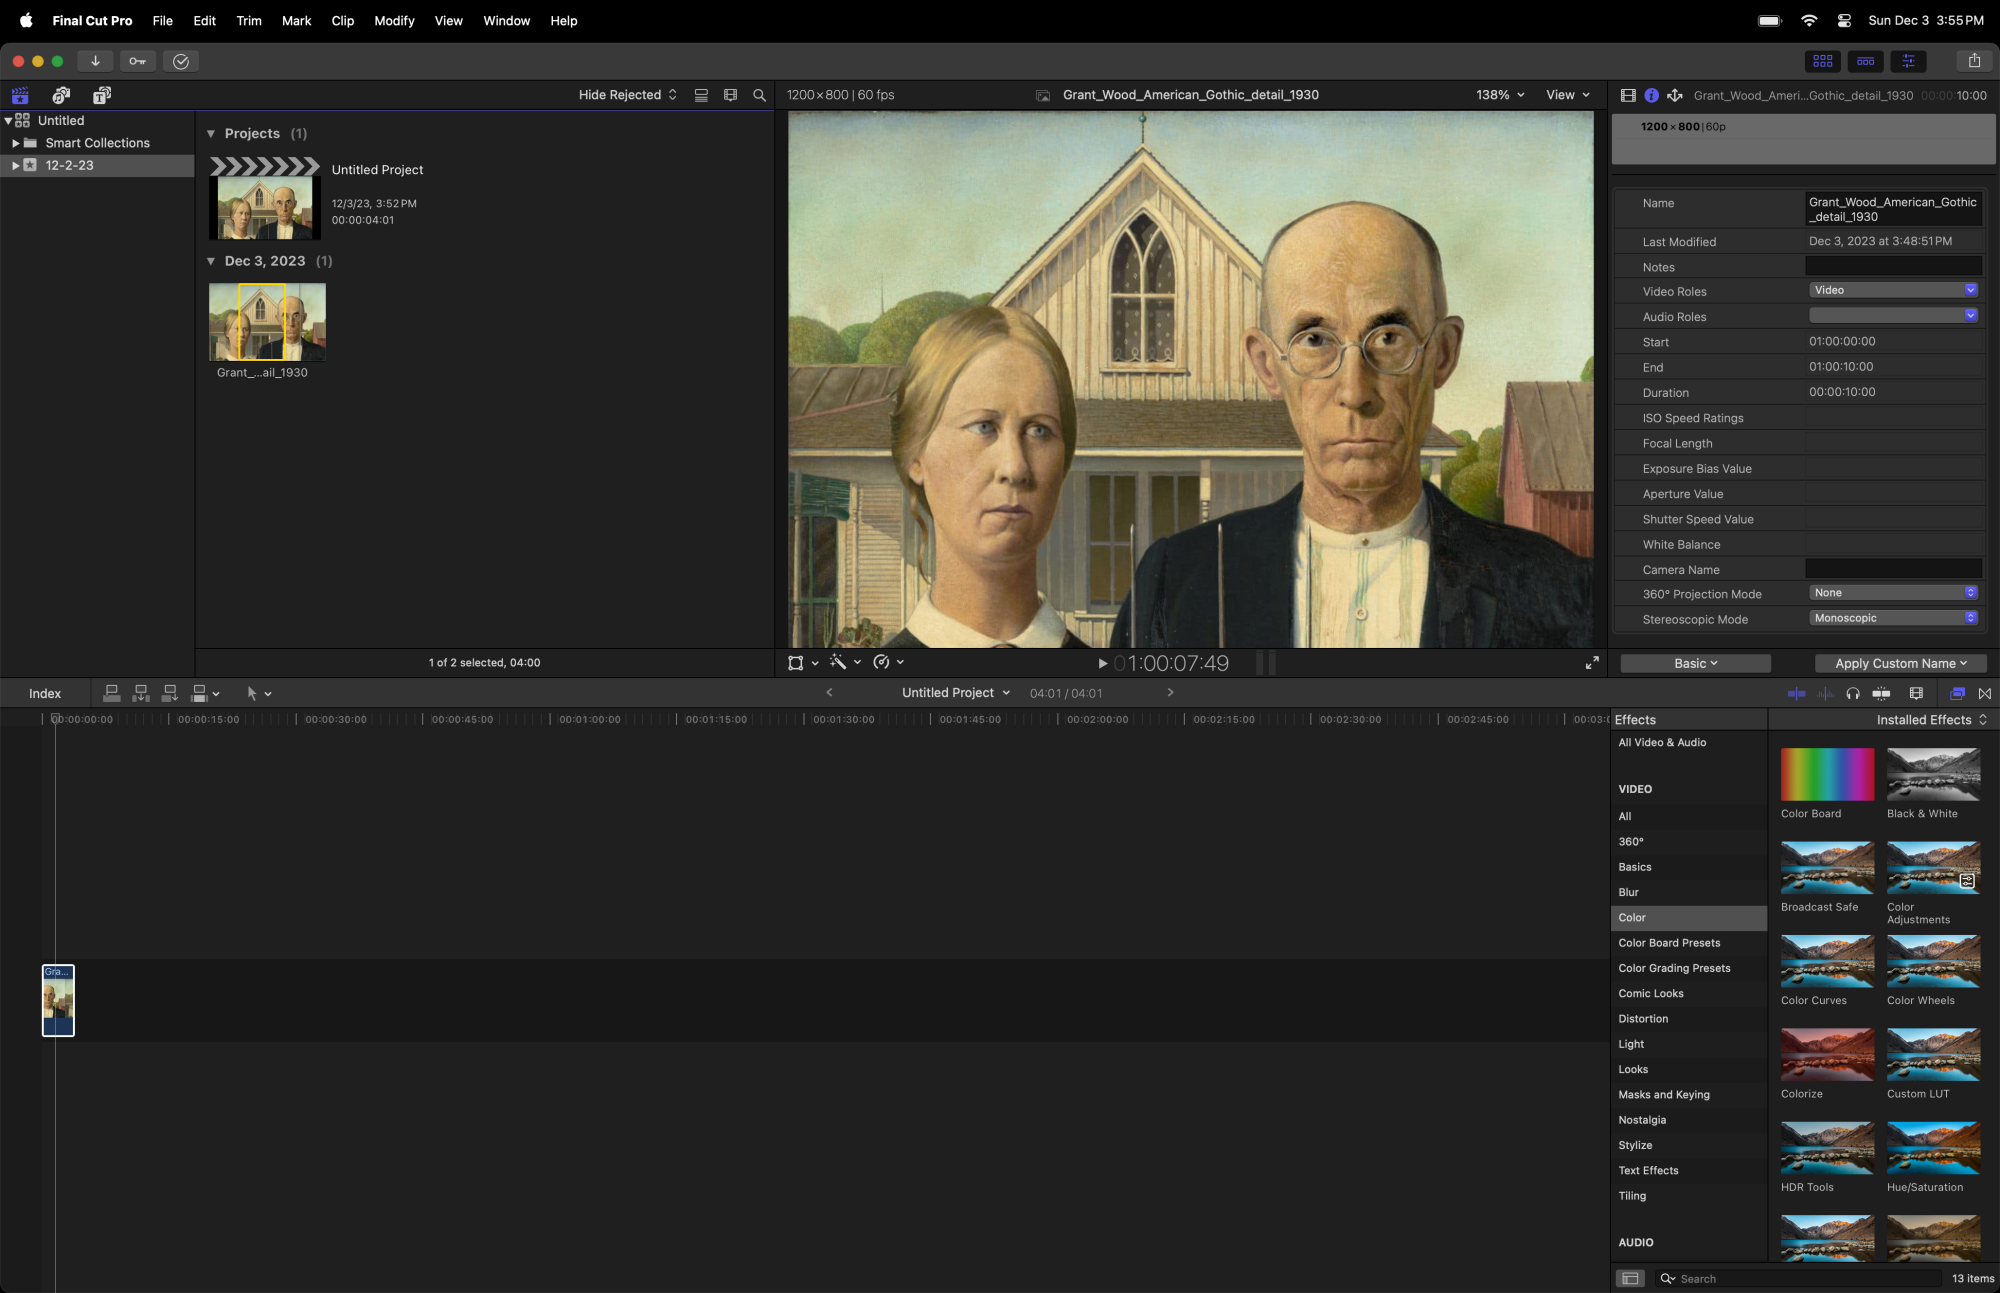Enter full screen viewer playback
This screenshot has height=1293, width=2000.
click(x=1592, y=662)
